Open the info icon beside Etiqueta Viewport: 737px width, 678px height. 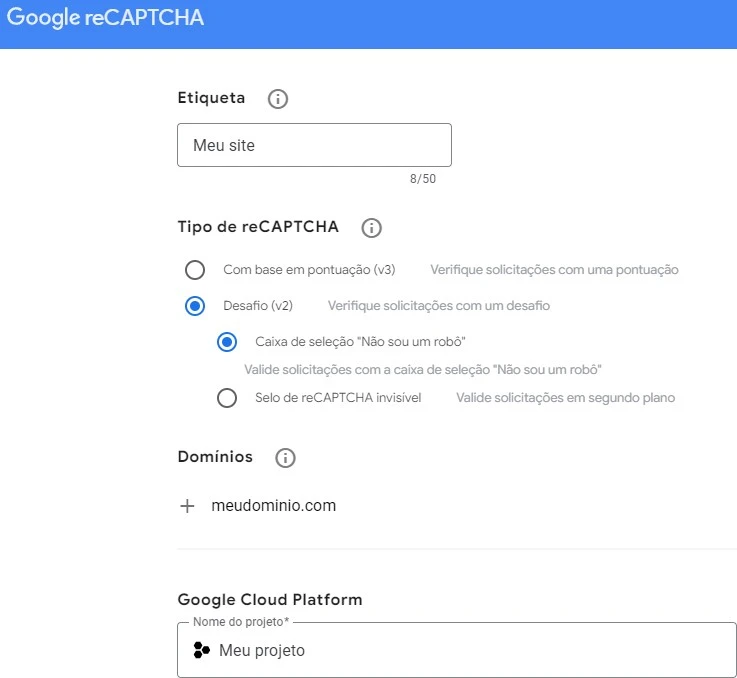(x=277, y=99)
